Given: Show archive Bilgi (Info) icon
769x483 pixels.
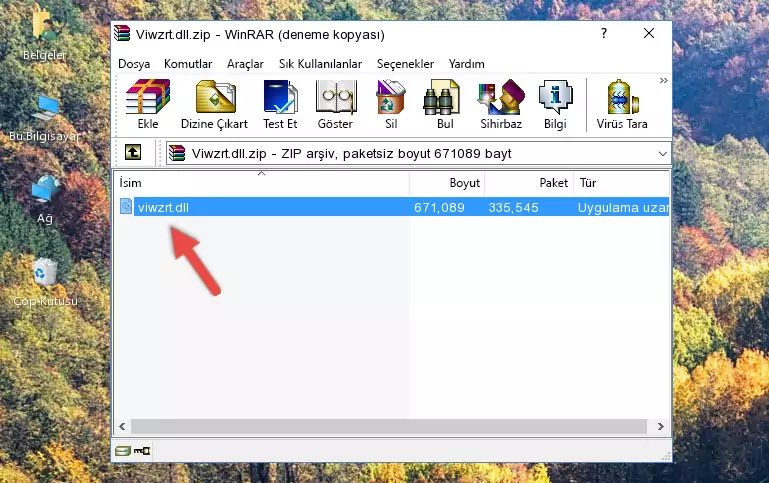Looking at the screenshot, I should tap(555, 97).
